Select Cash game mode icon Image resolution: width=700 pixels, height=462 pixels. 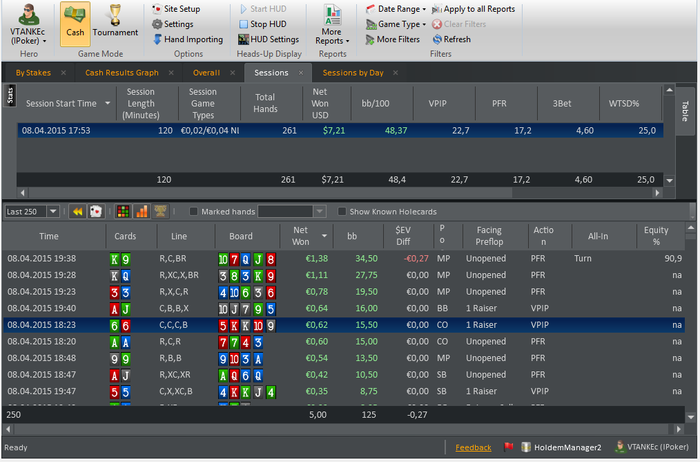pyautogui.click(x=75, y=15)
